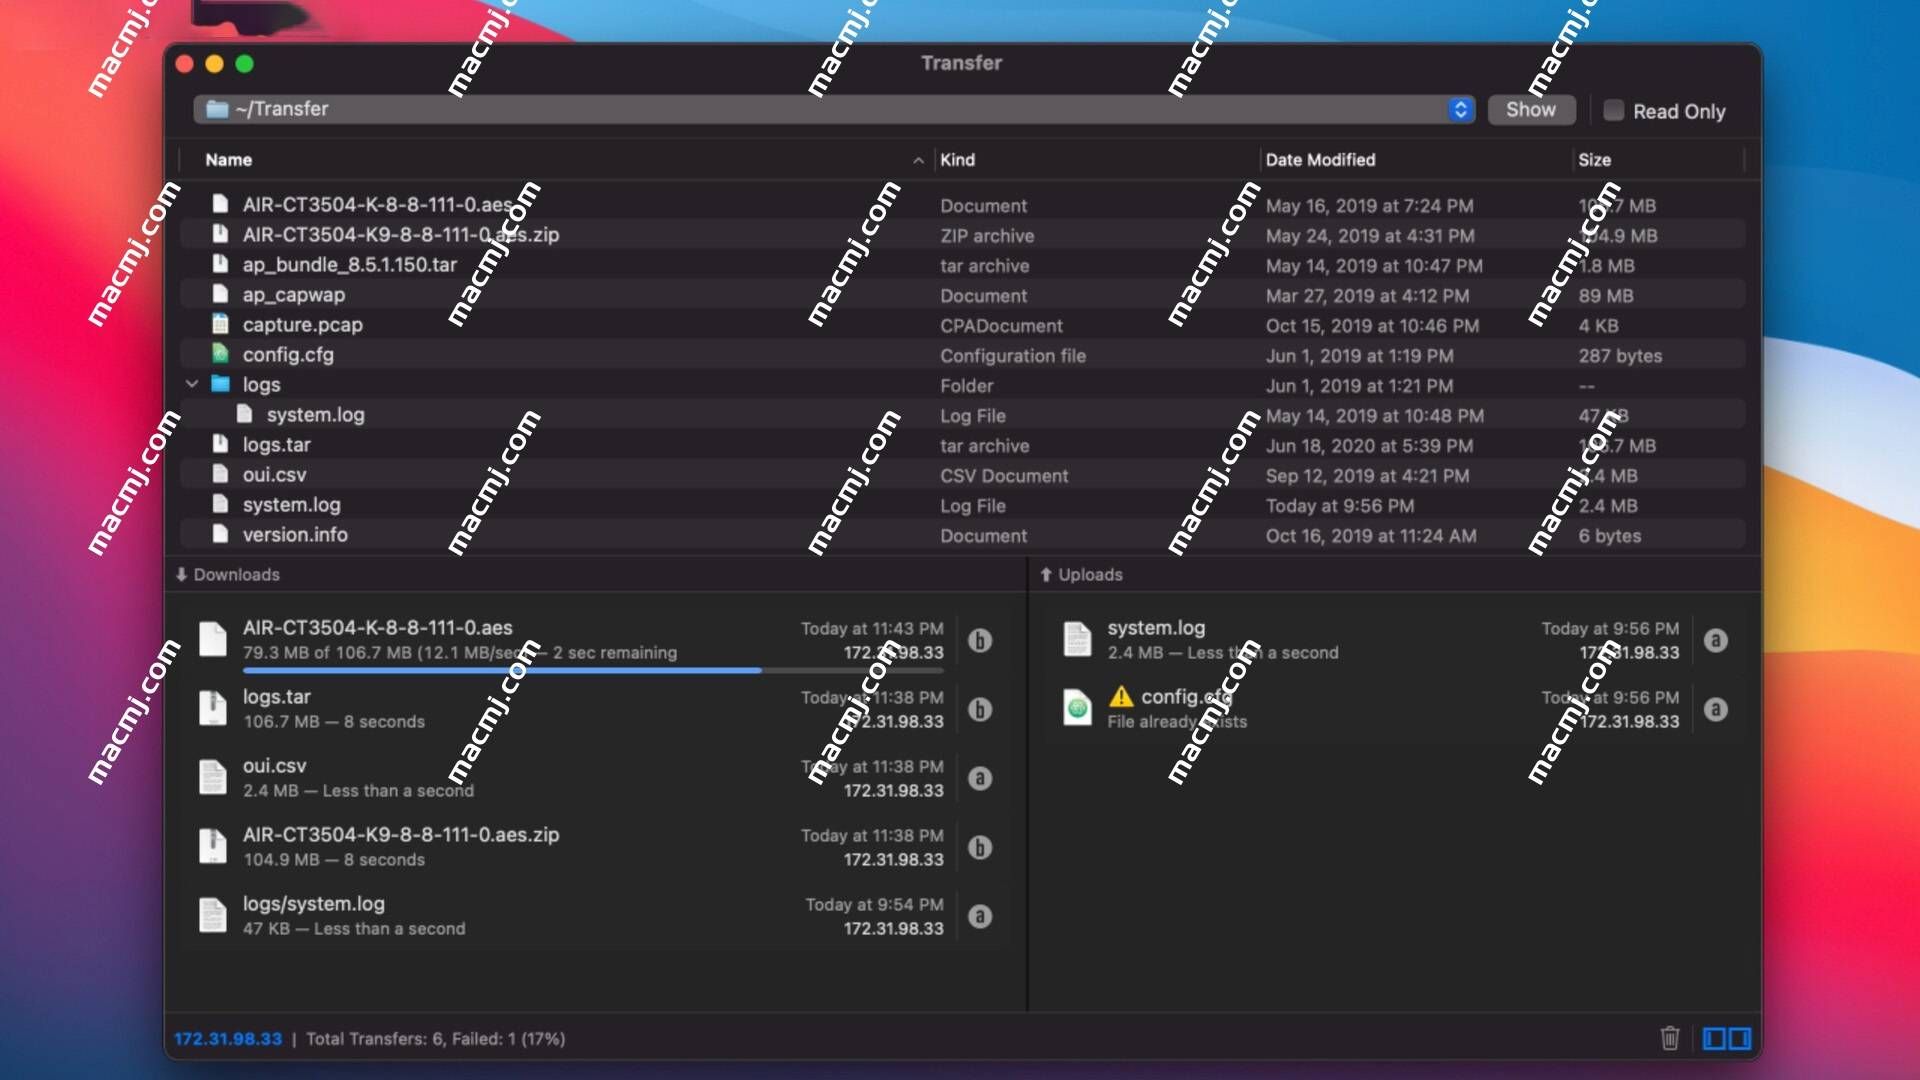This screenshot has width=1920, height=1080.
Task: Click the thumbnail of logs/system.log download
Action: click(x=213, y=915)
